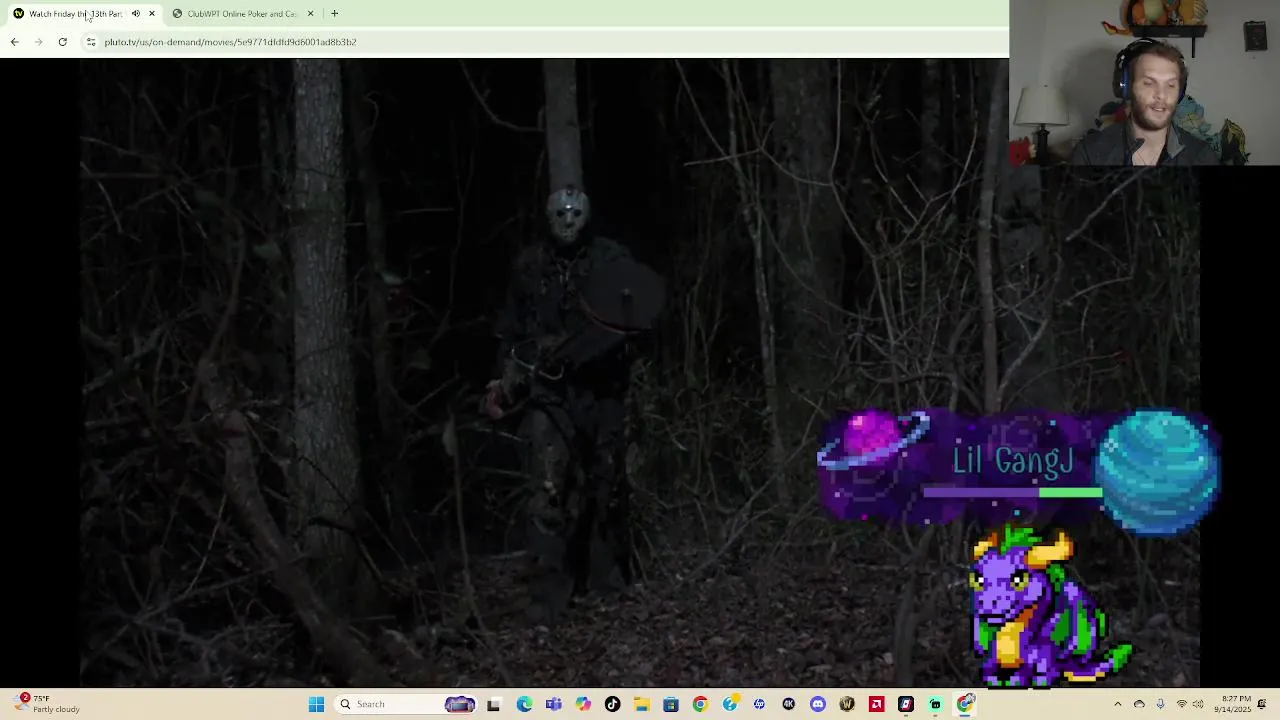Open network Wi-Fi settings in tray
Viewport: 1280px width, 720px height.
(x=1181, y=704)
